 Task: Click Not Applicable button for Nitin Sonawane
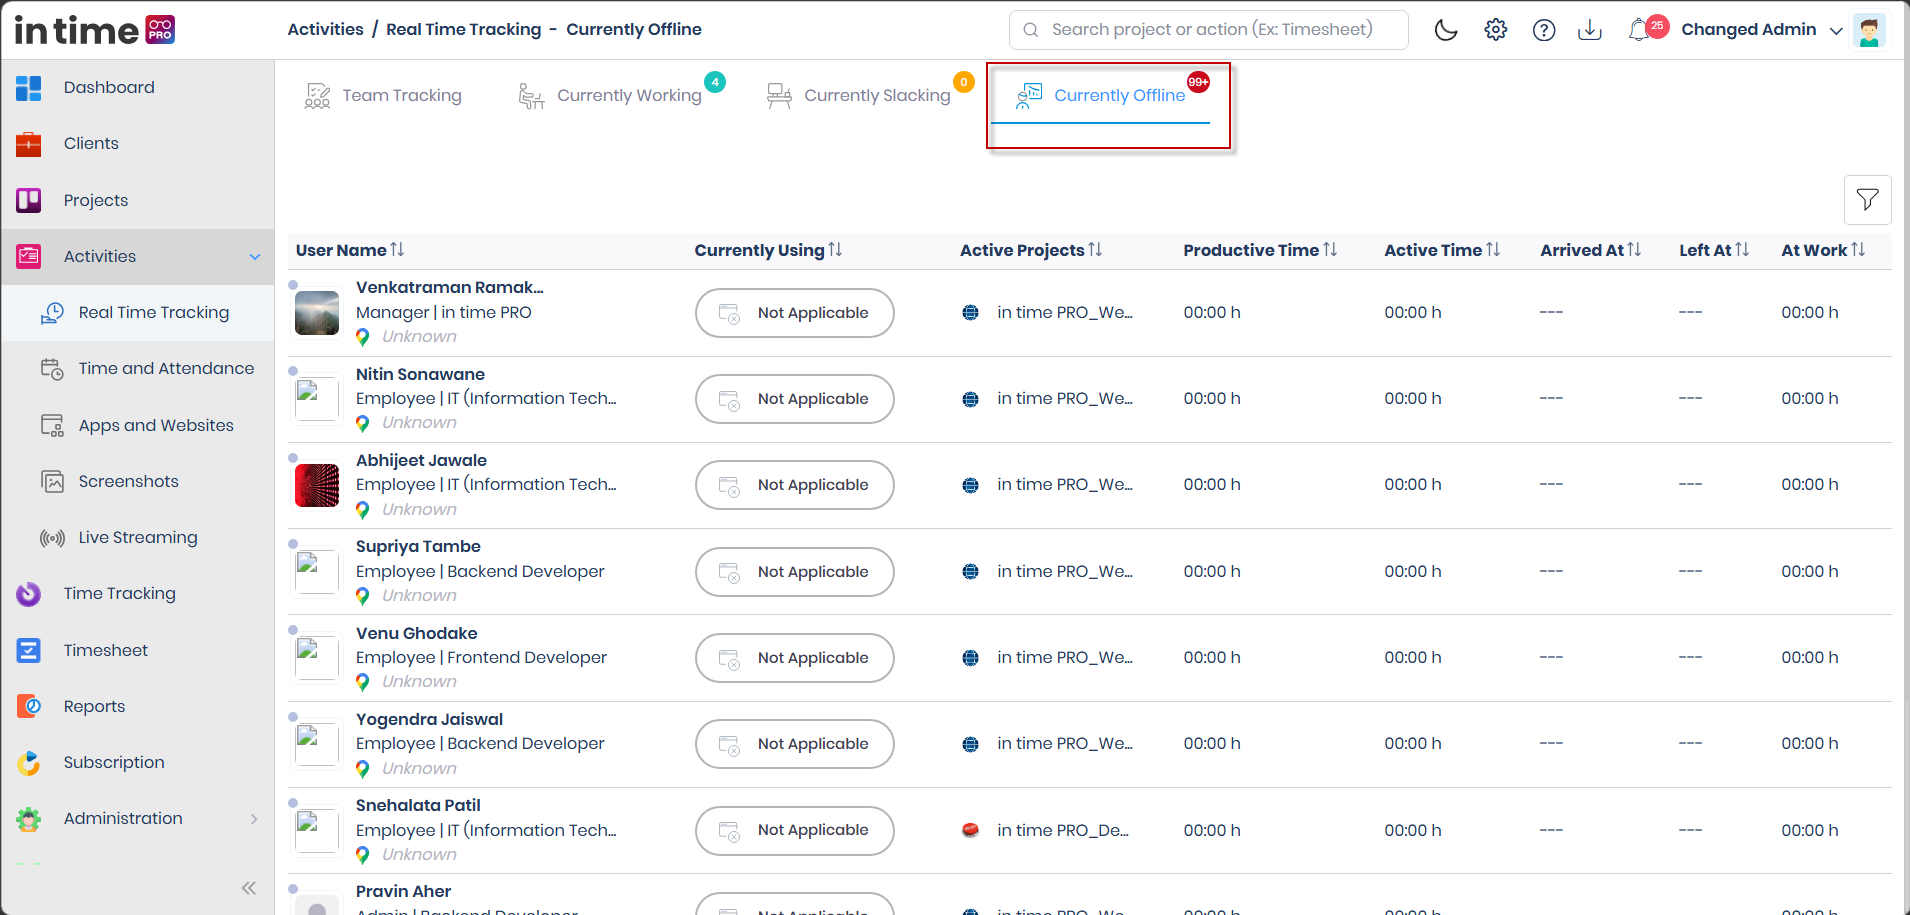click(795, 399)
